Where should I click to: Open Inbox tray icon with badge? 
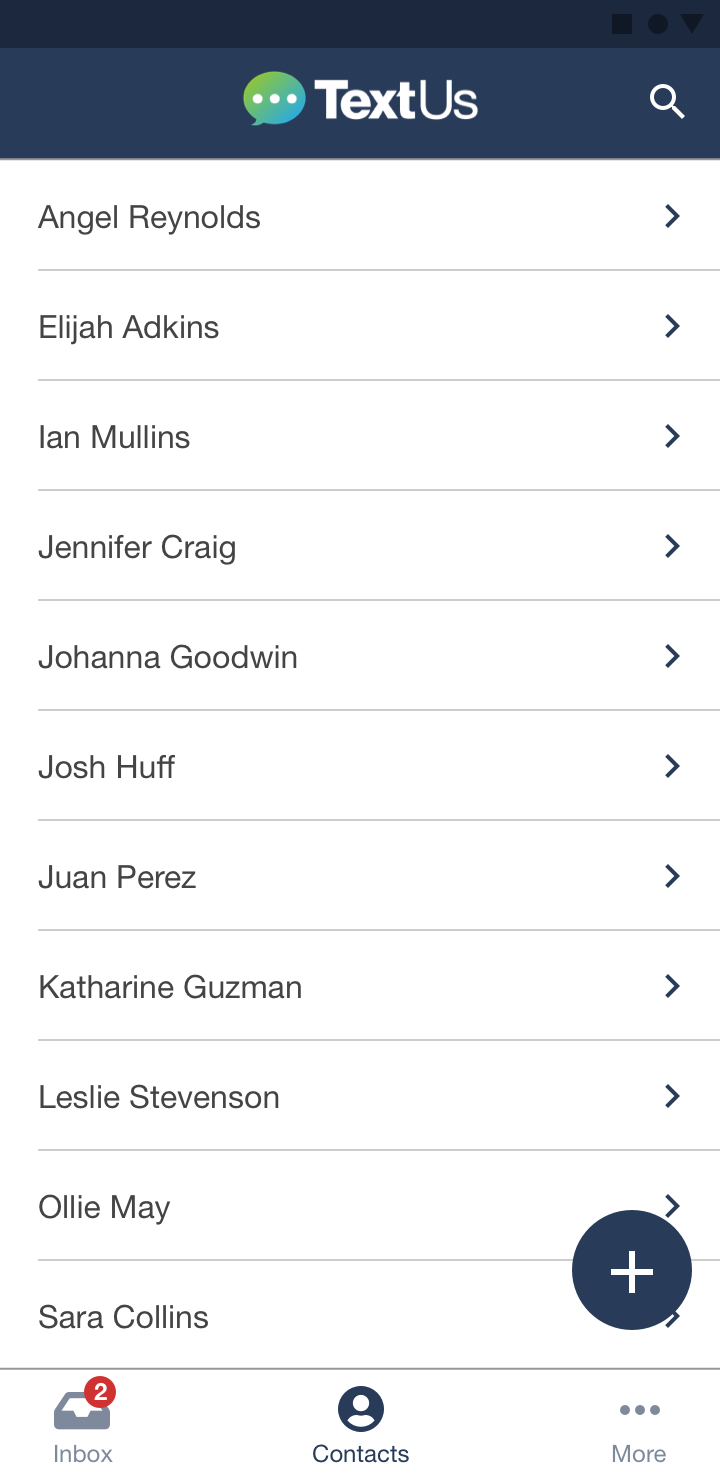[x=83, y=1405]
